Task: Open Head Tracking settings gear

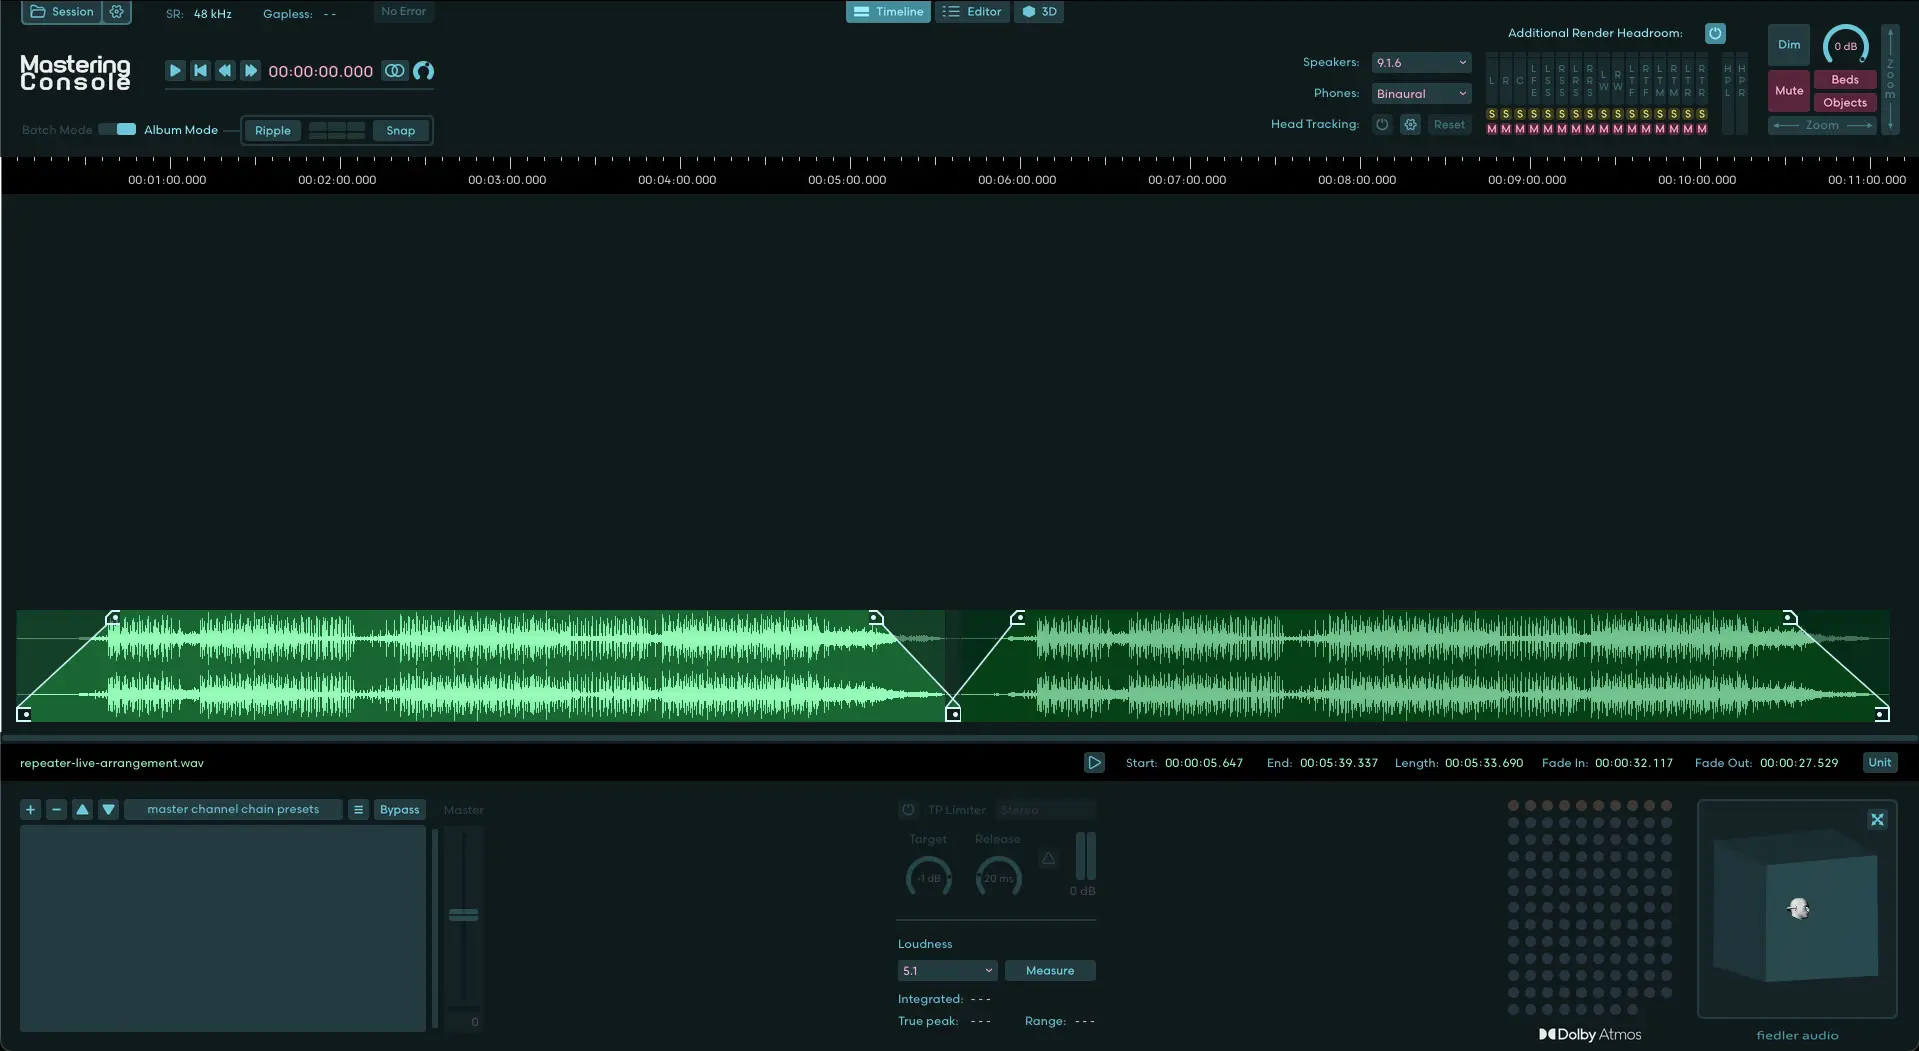Action: [1410, 124]
